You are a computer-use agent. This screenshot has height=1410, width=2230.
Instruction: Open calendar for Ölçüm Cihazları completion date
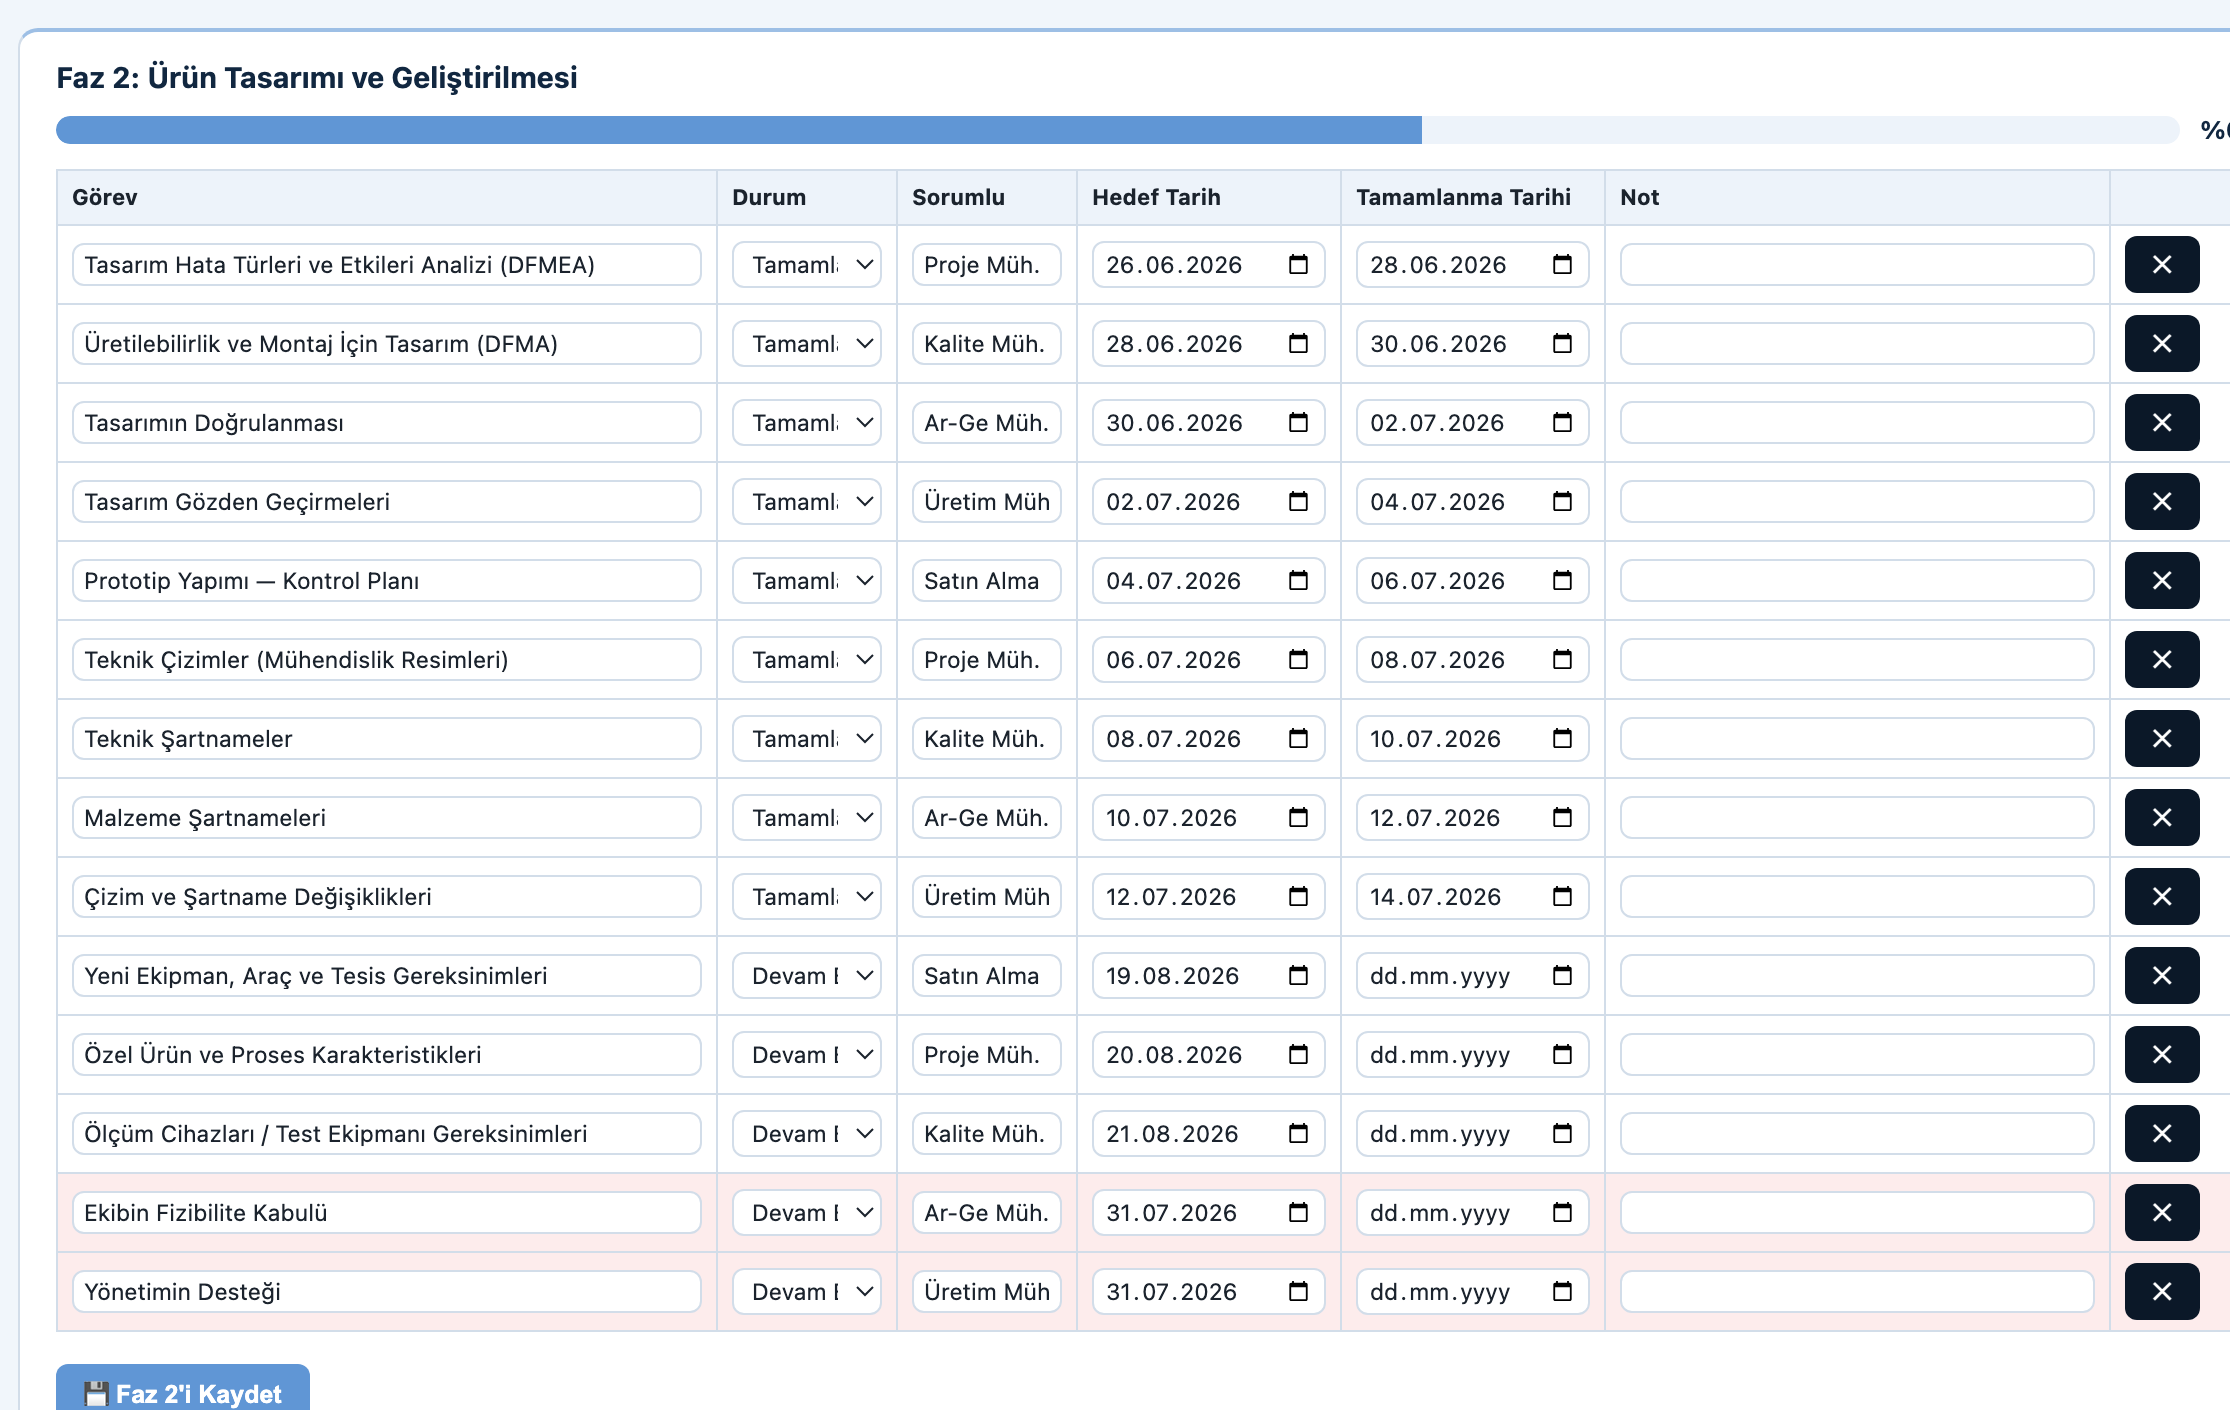click(1562, 1134)
